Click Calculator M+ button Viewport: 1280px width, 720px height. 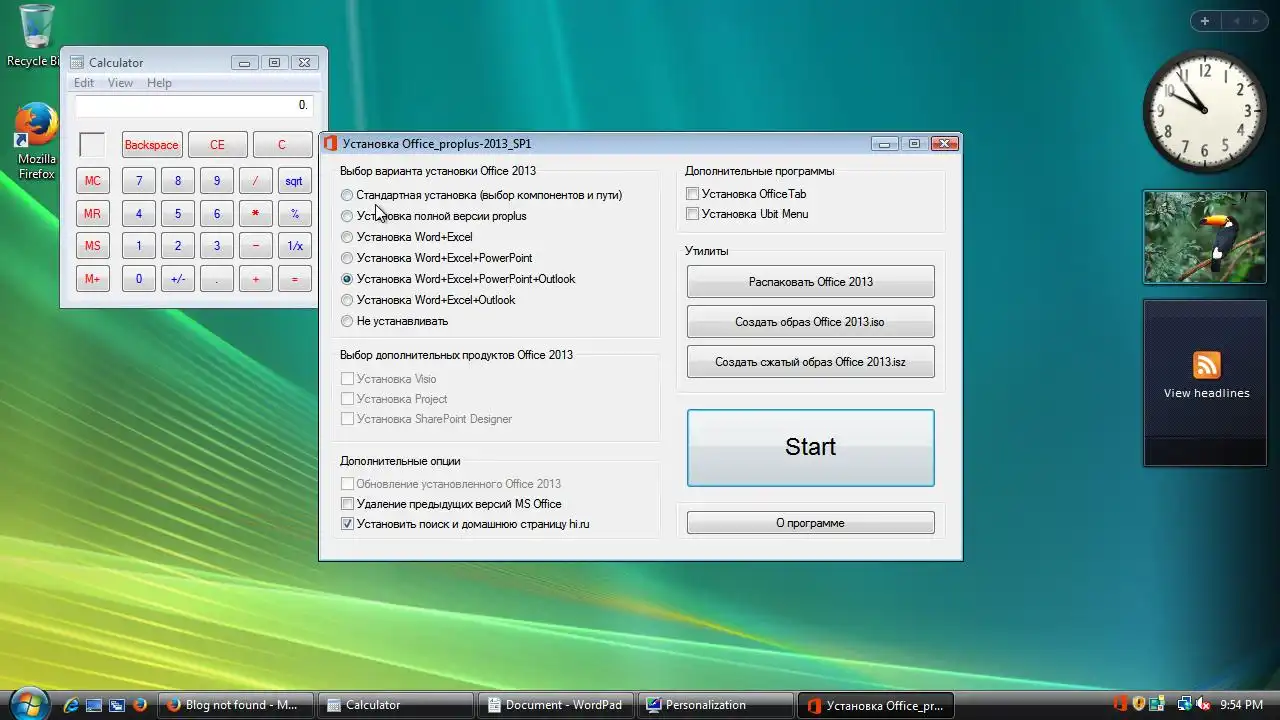click(92, 279)
